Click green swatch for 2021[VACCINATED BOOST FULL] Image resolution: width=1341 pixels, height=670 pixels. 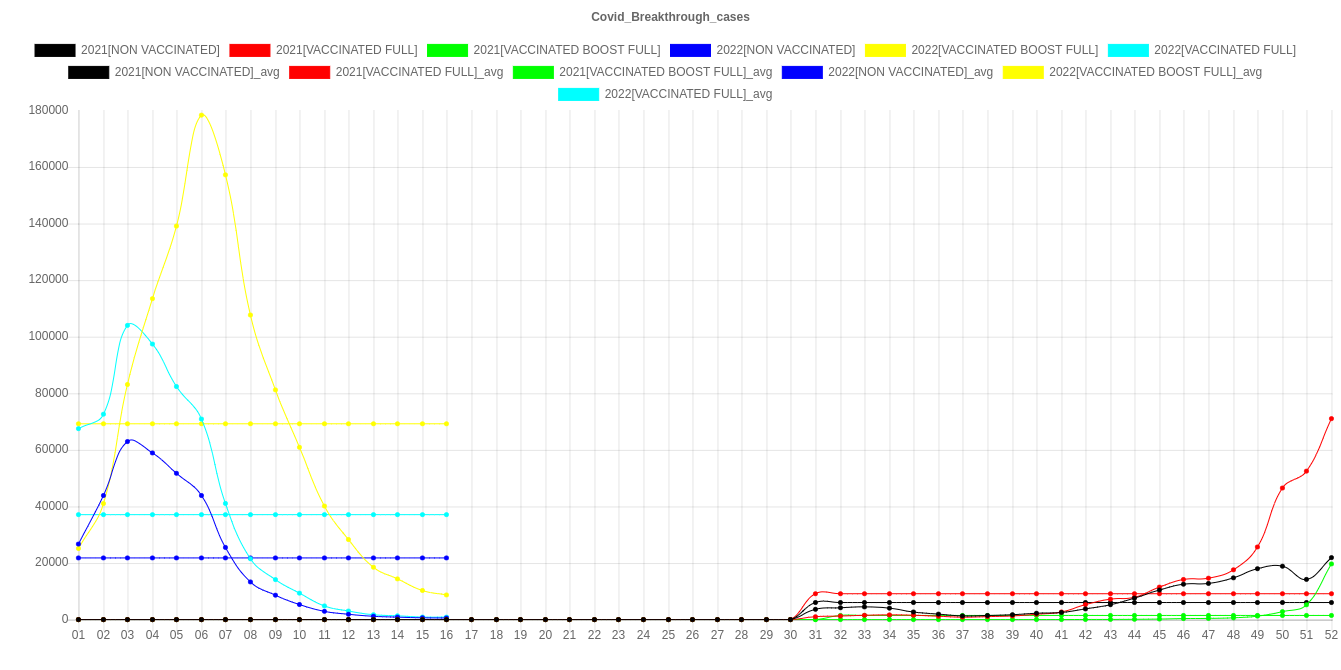pyautogui.click(x=447, y=50)
